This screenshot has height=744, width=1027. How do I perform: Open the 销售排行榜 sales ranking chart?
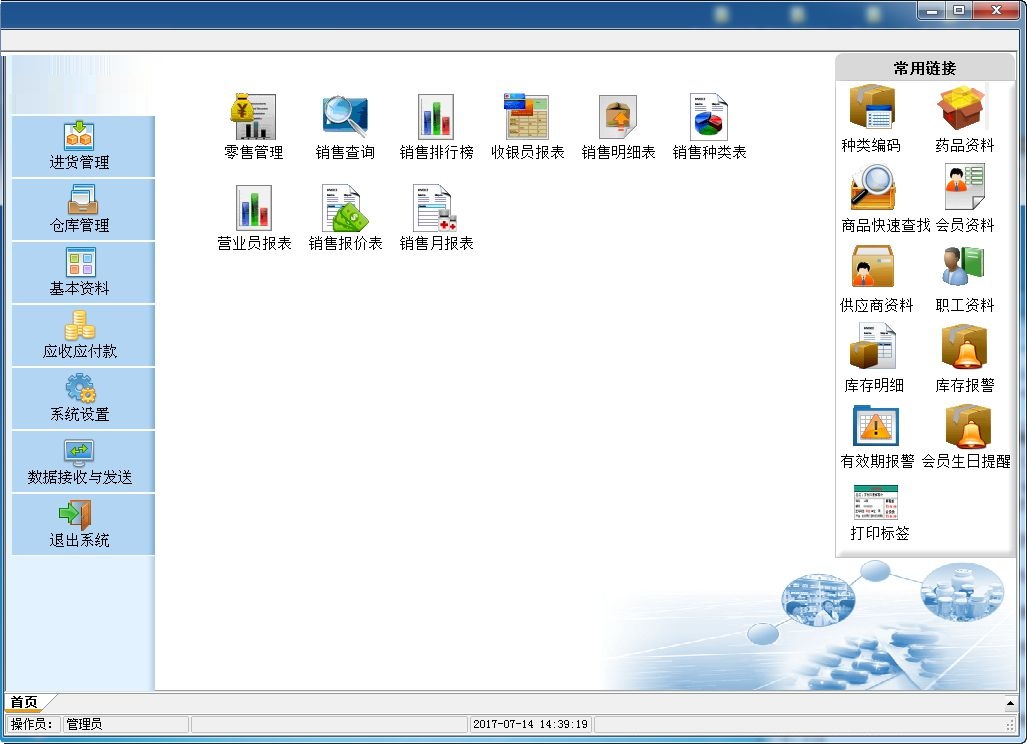click(x=436, y=119)
